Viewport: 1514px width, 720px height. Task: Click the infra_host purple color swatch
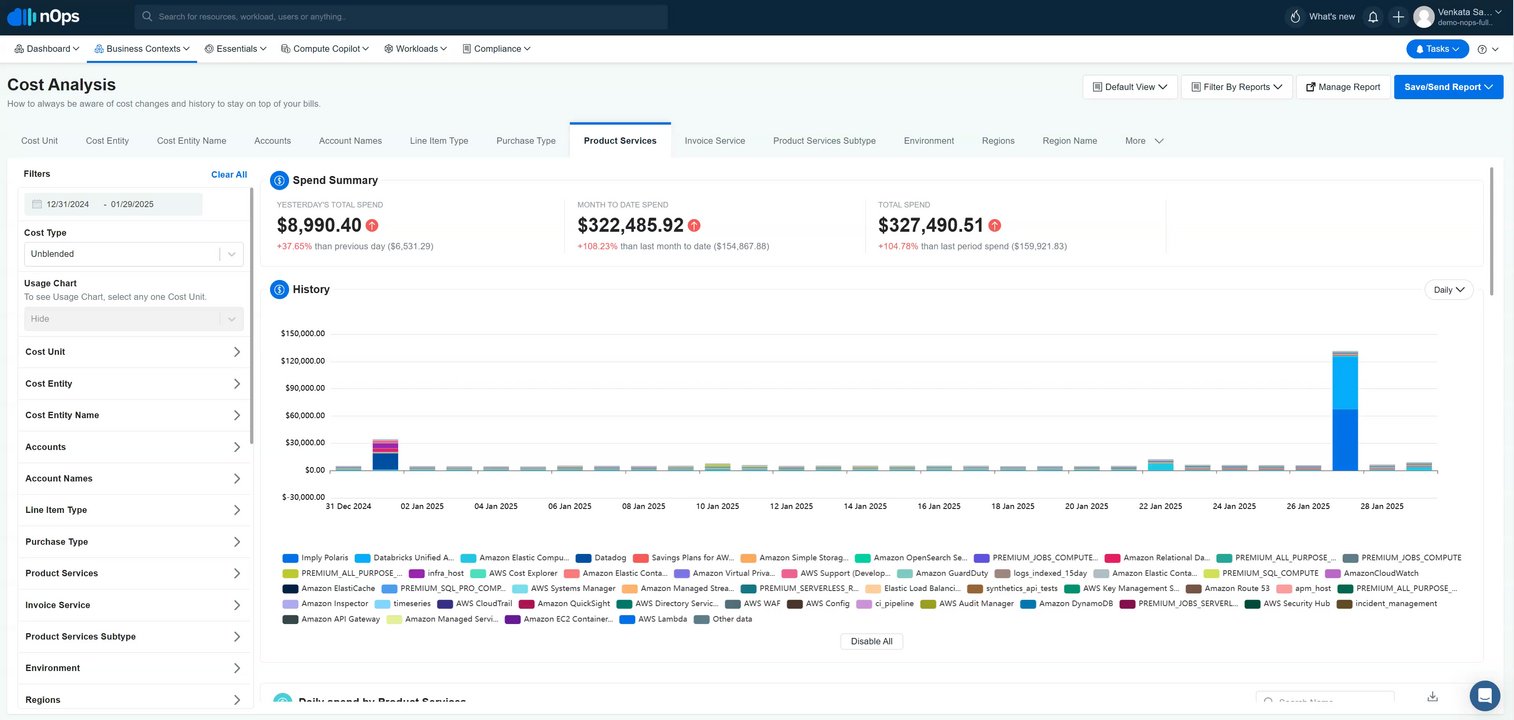pos(417,573)
